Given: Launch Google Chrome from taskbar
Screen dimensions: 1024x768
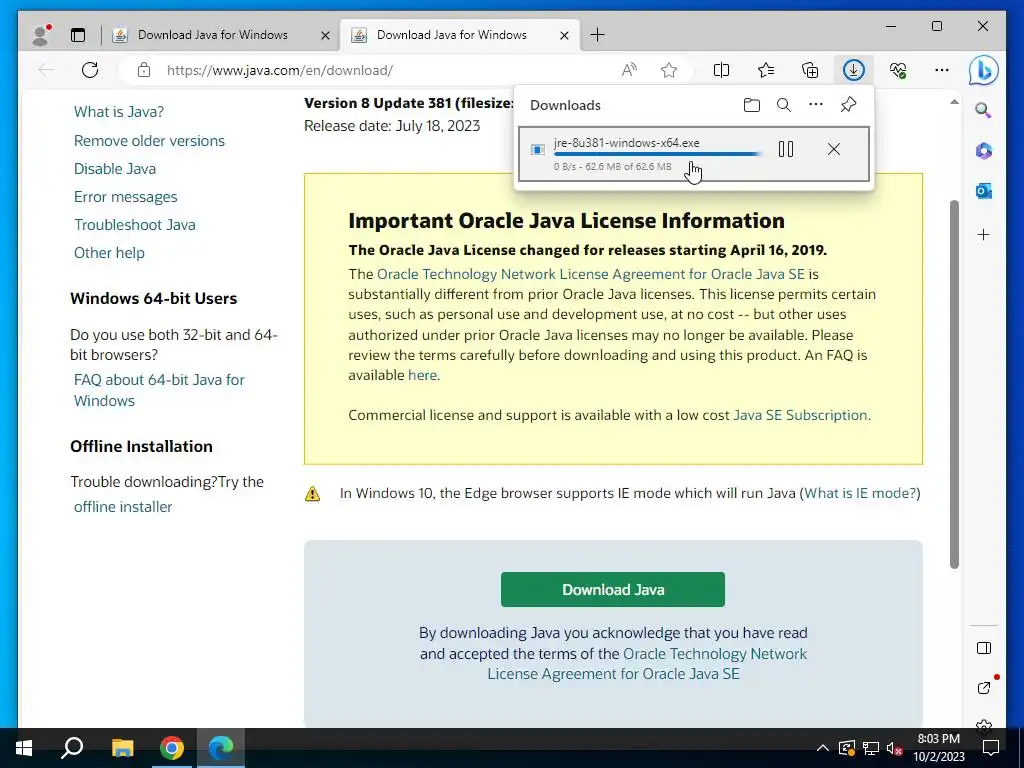Looking at the screenshot, I should (172, 748).
